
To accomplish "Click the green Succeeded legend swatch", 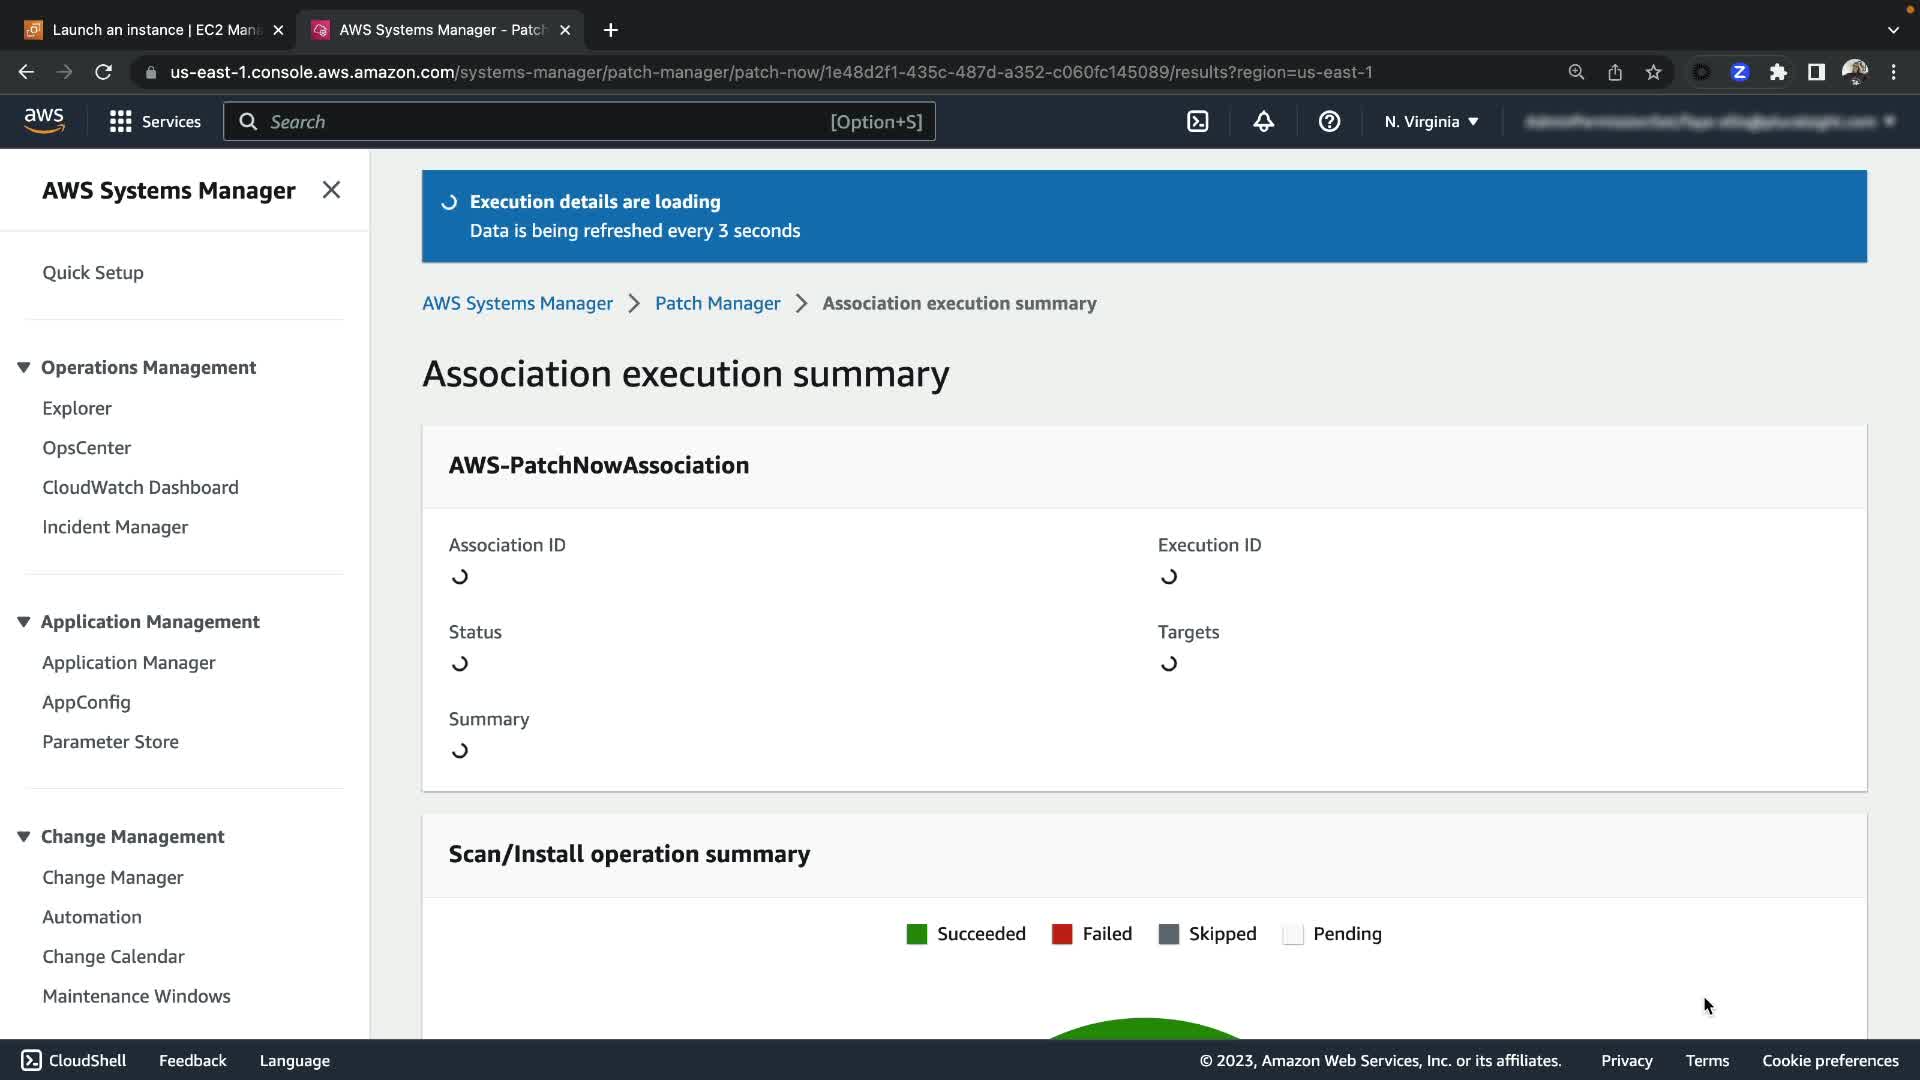I will (916, 934).
